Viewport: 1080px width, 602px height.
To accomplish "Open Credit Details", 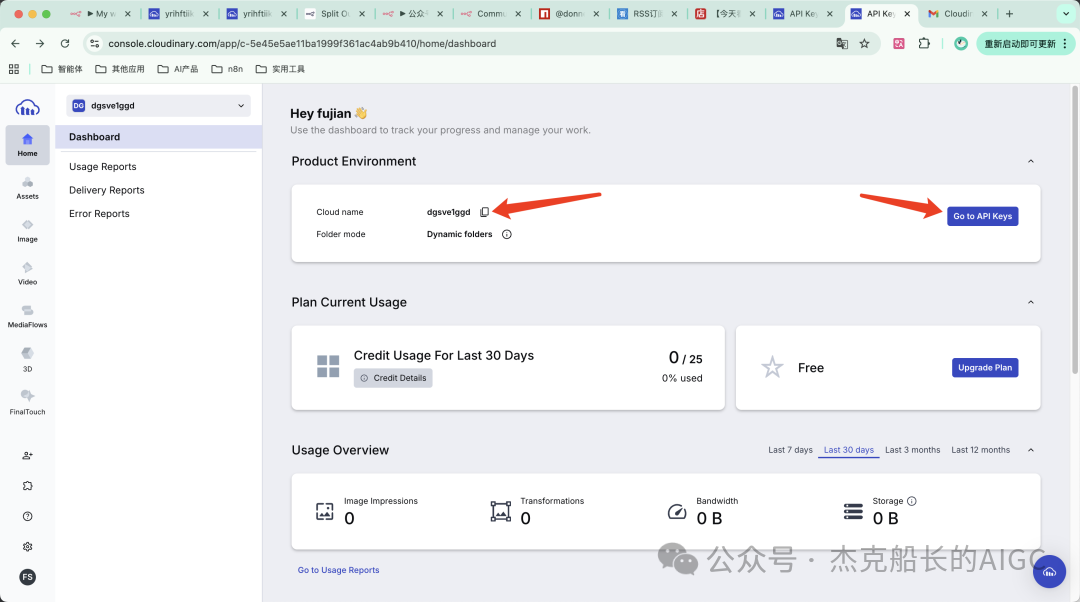I will click(x=393, y=378).
